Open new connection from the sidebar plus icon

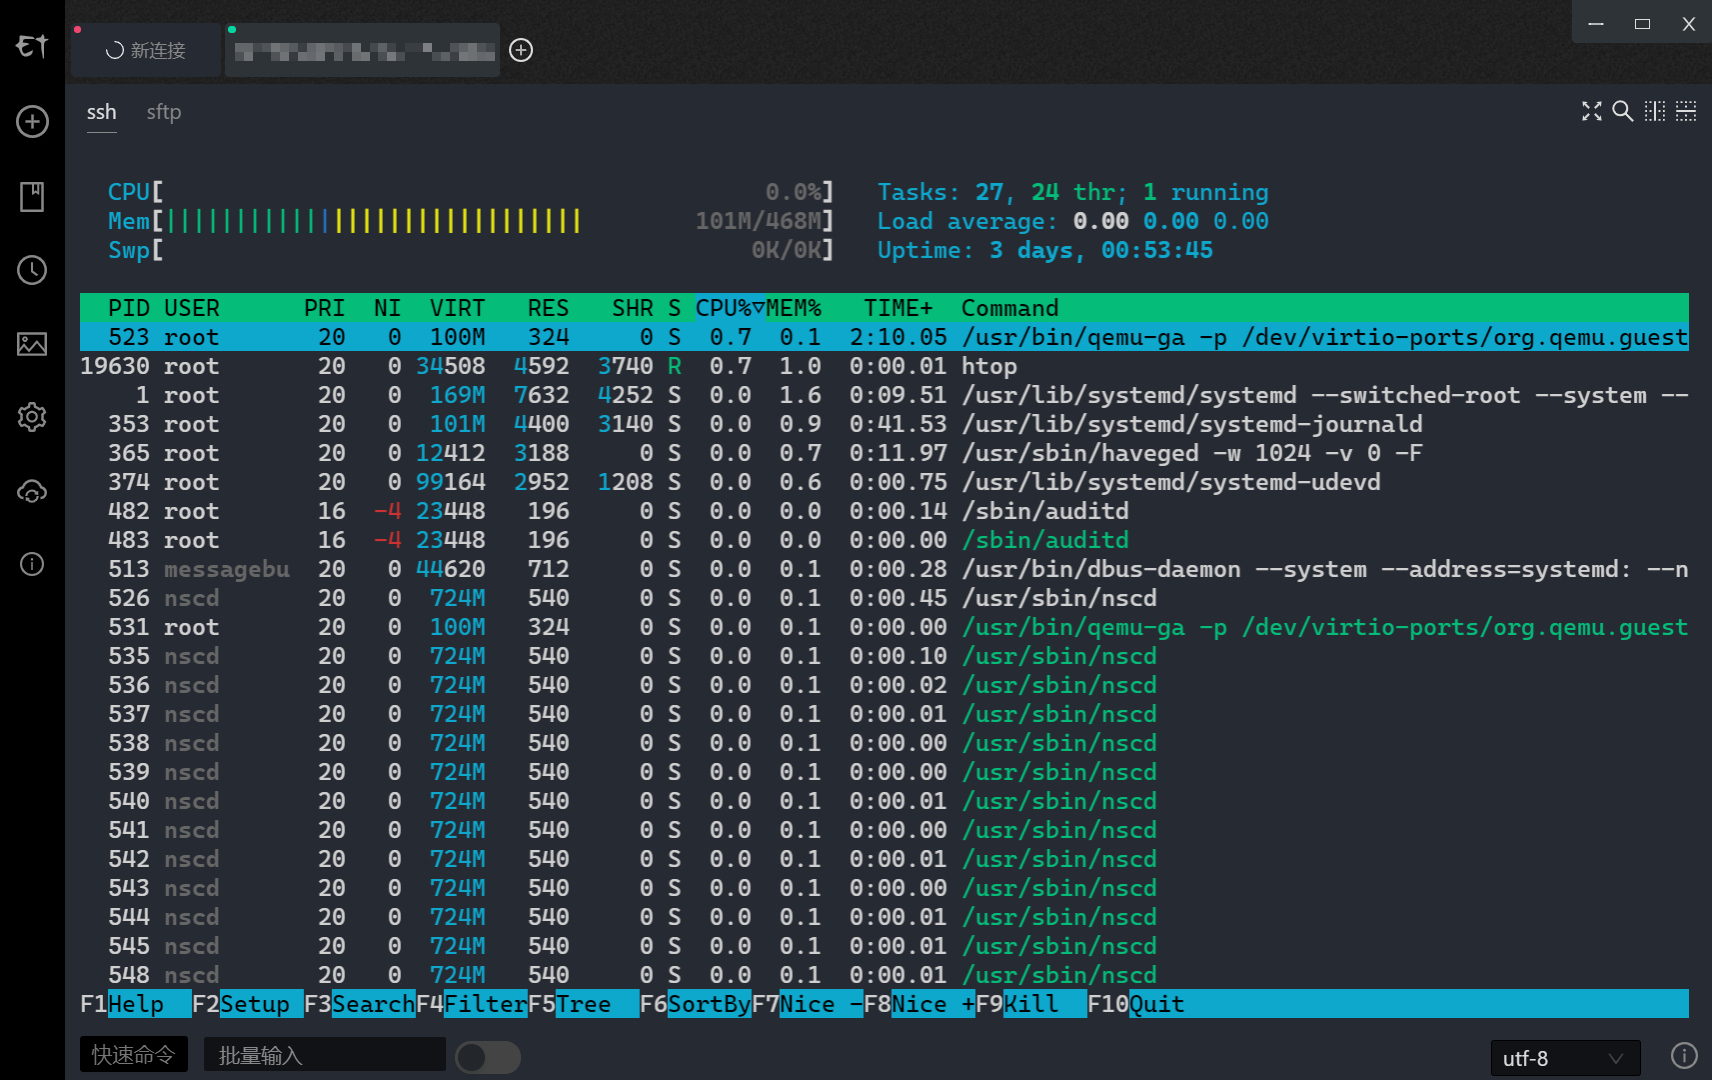(x=32, y=122)
